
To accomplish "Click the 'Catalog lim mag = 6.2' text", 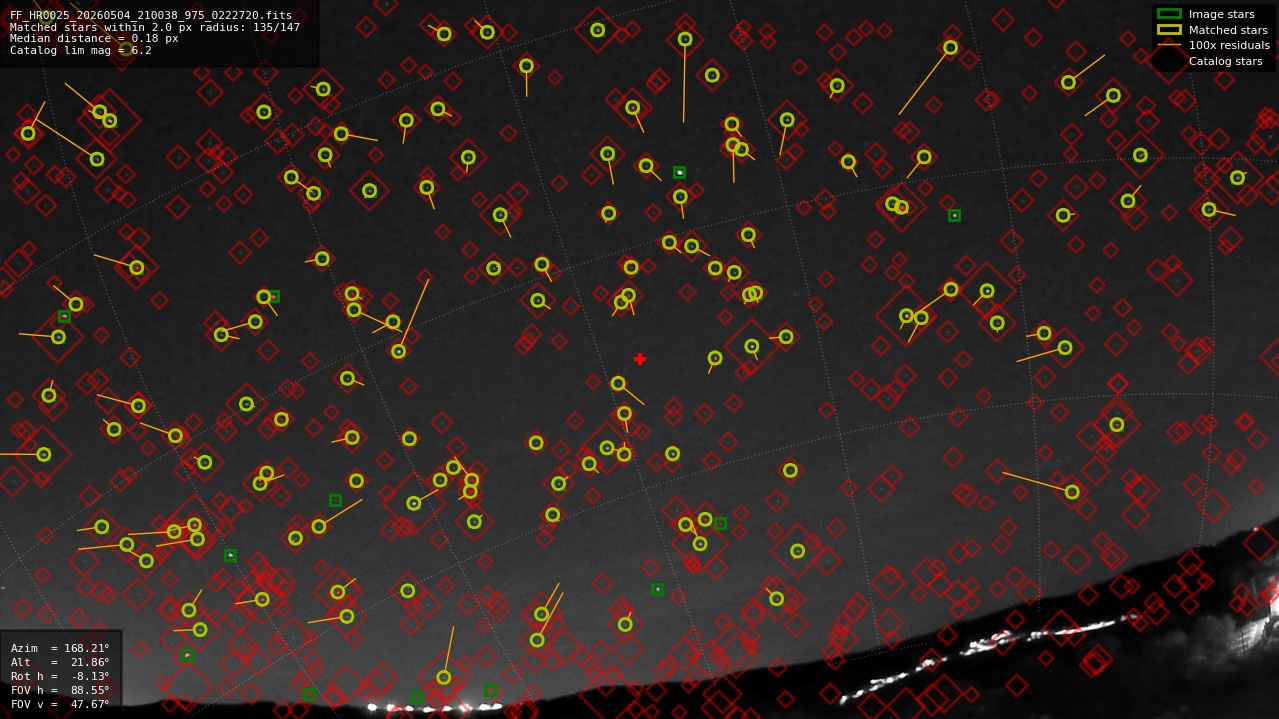I will (x=81, y=50).
